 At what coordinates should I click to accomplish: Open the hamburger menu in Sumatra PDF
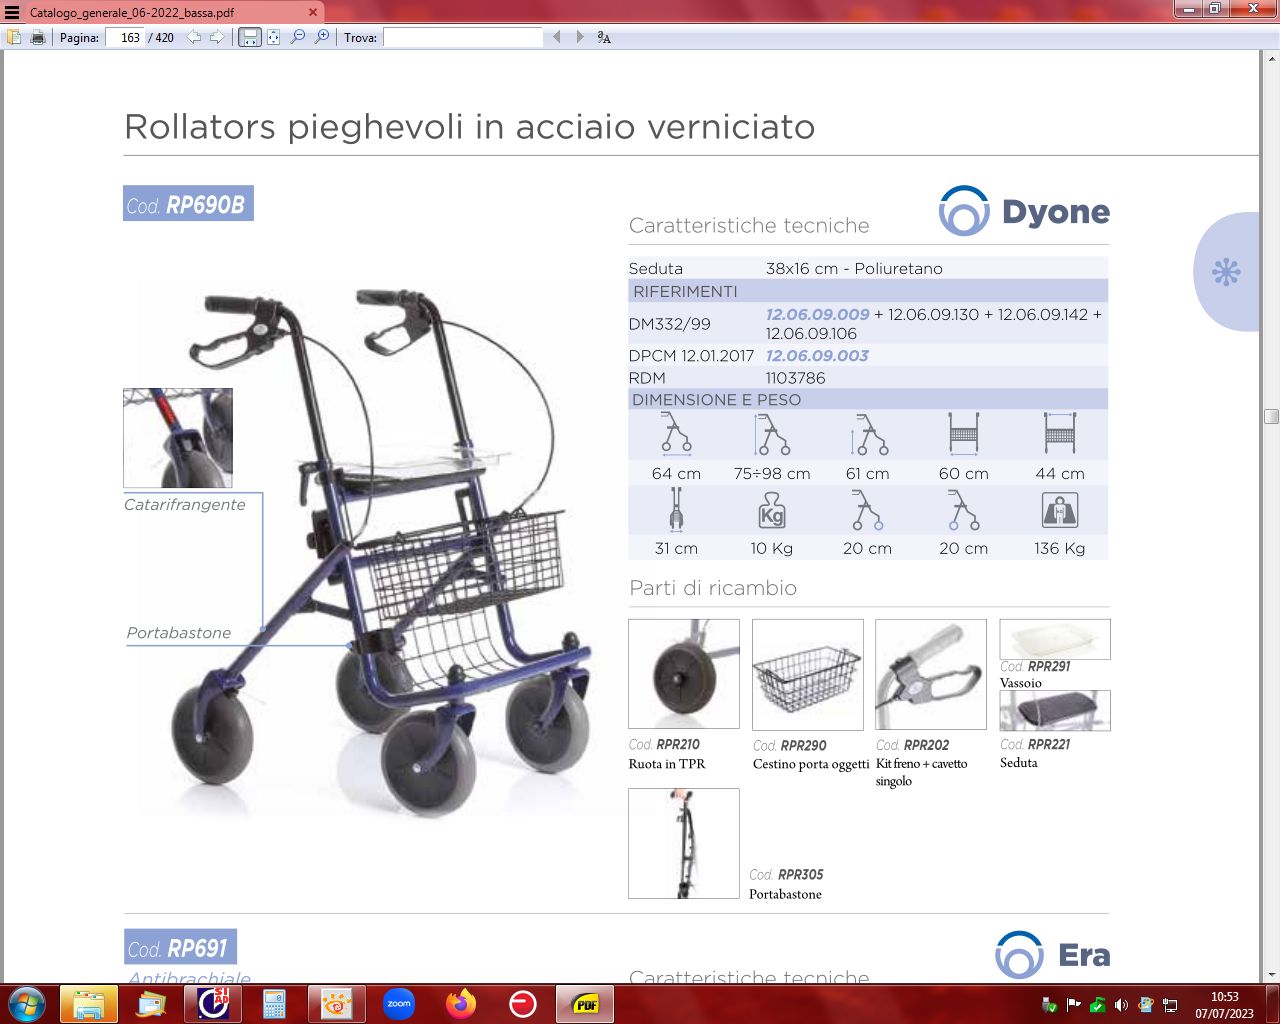pyautogui.click(x=12, y=12)
